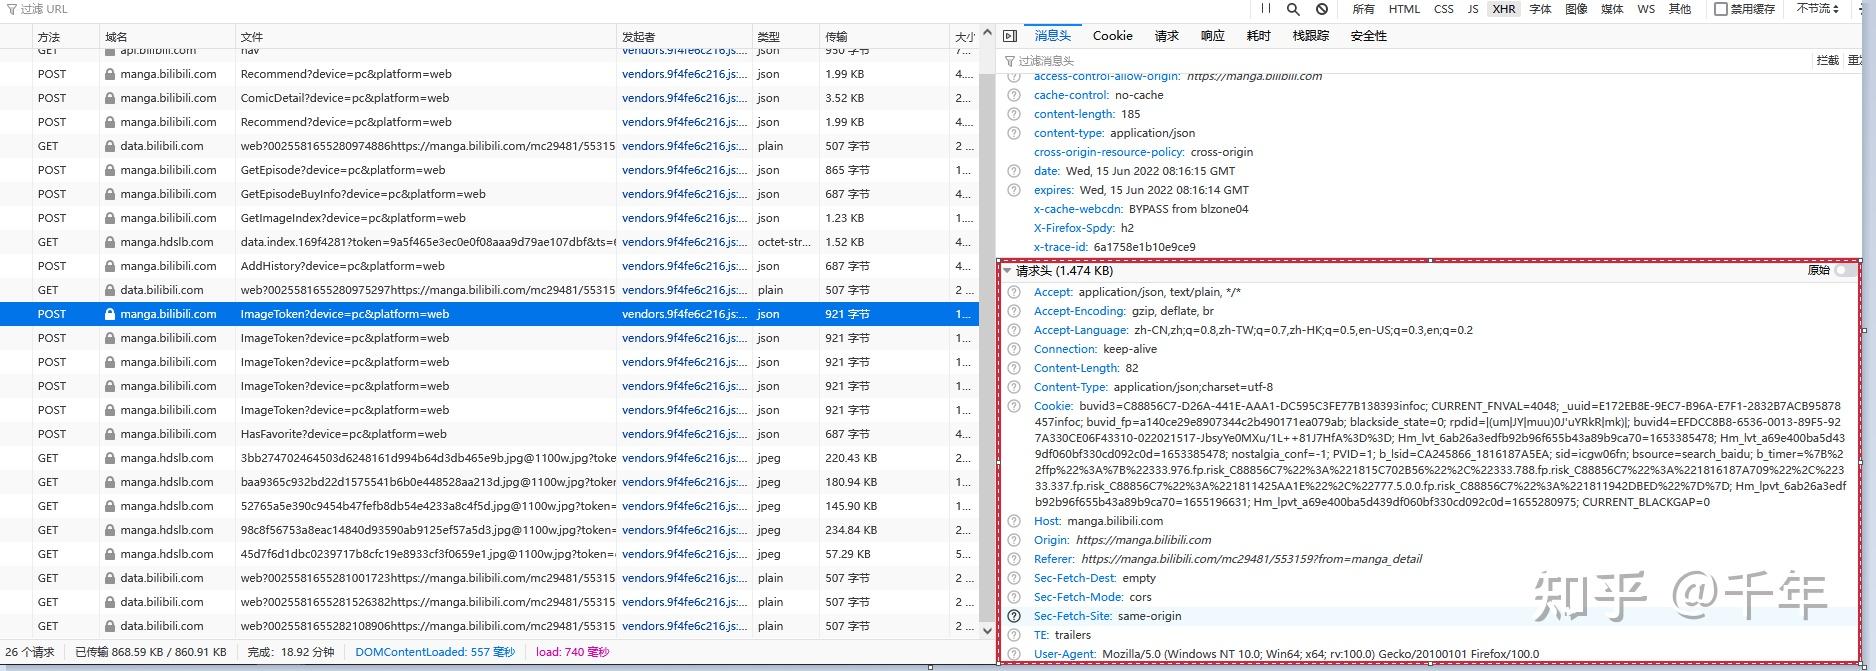This screenshot has height=671, width=1876.
Task: Click help icon beside Accept-Encoding header
Action: (1014, 311)
